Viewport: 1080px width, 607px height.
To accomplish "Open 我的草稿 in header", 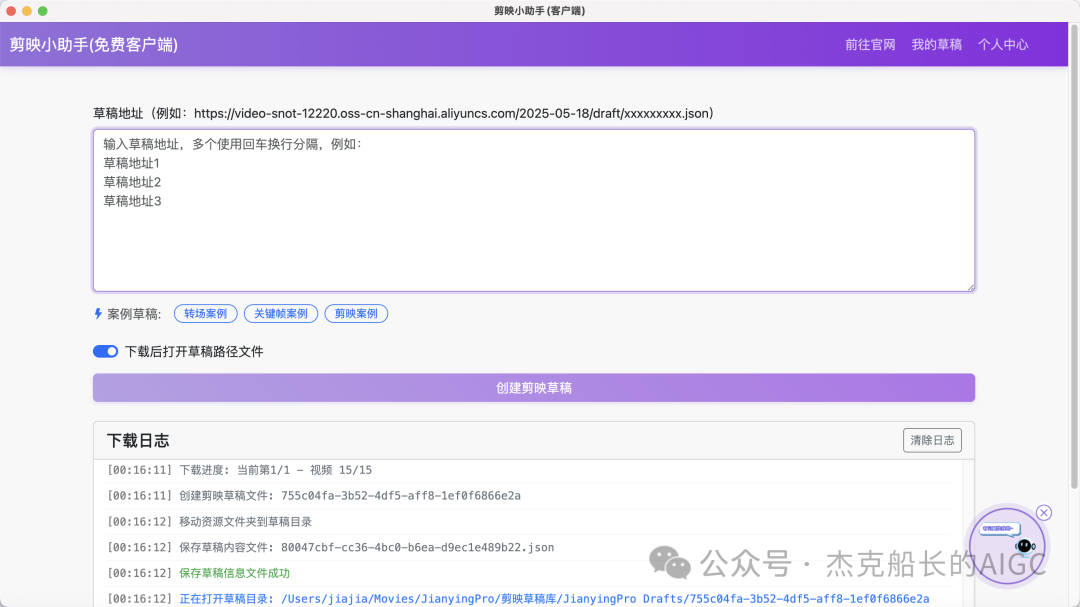I will coord(936,45).
